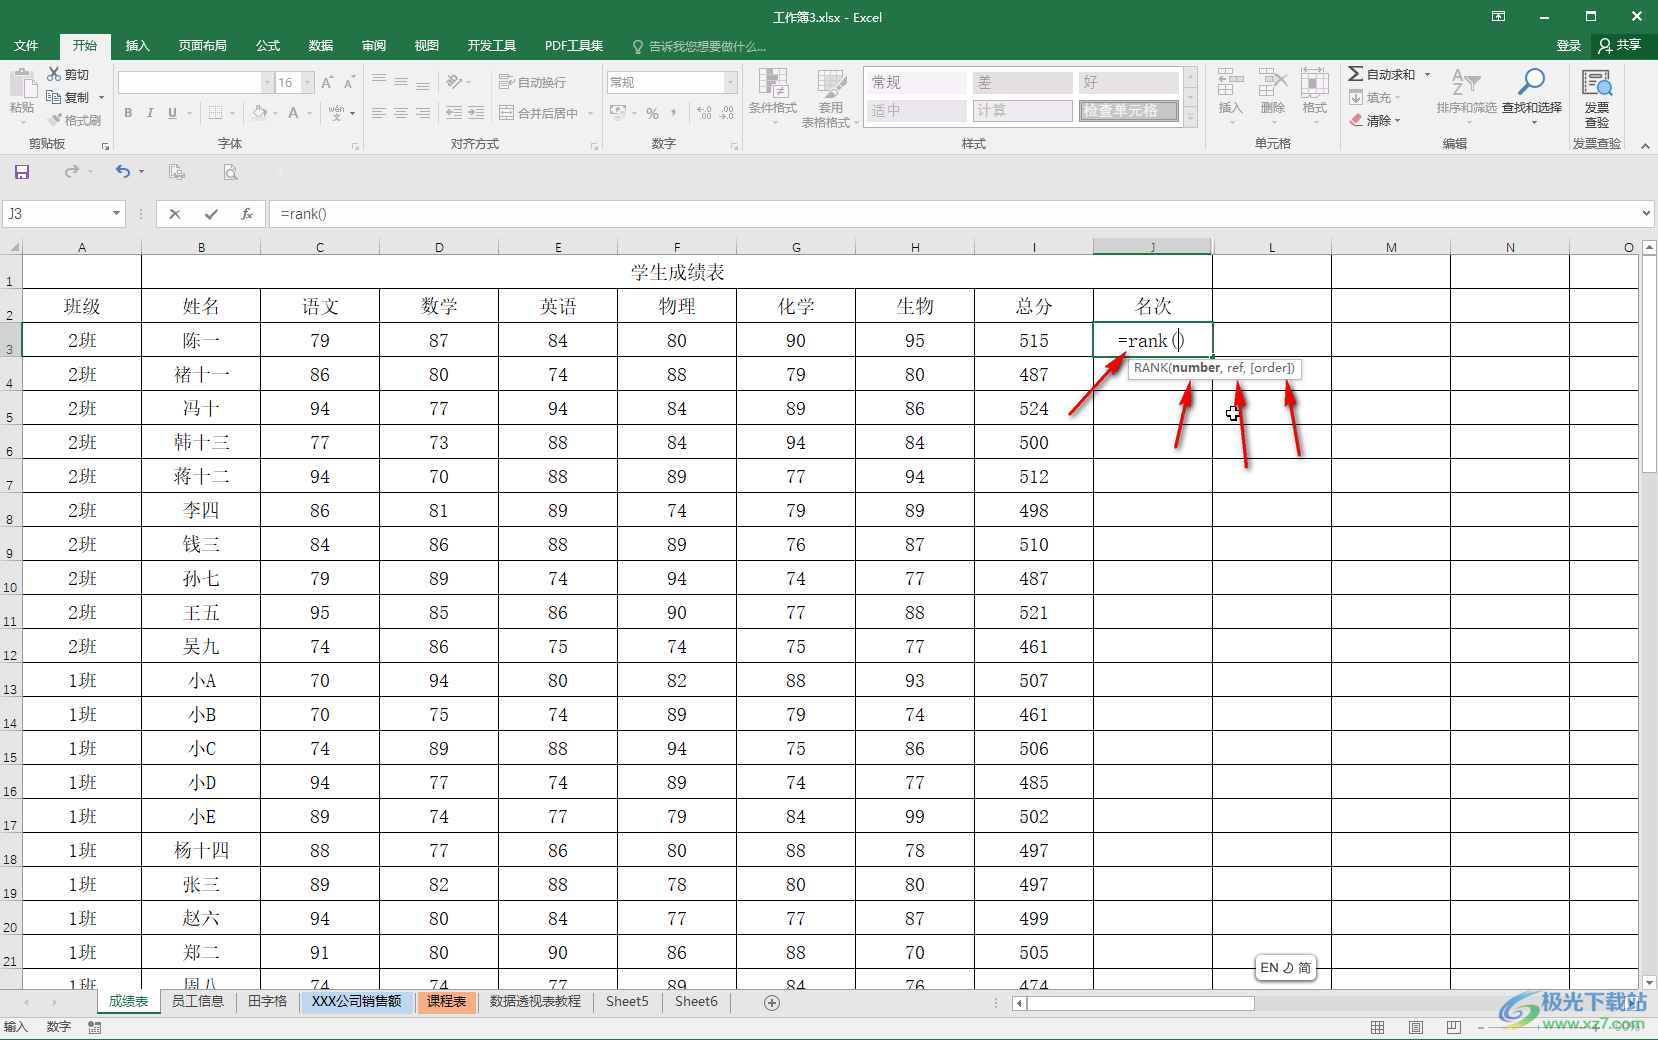Click the Format Painter brush icon

pos(54,120)
